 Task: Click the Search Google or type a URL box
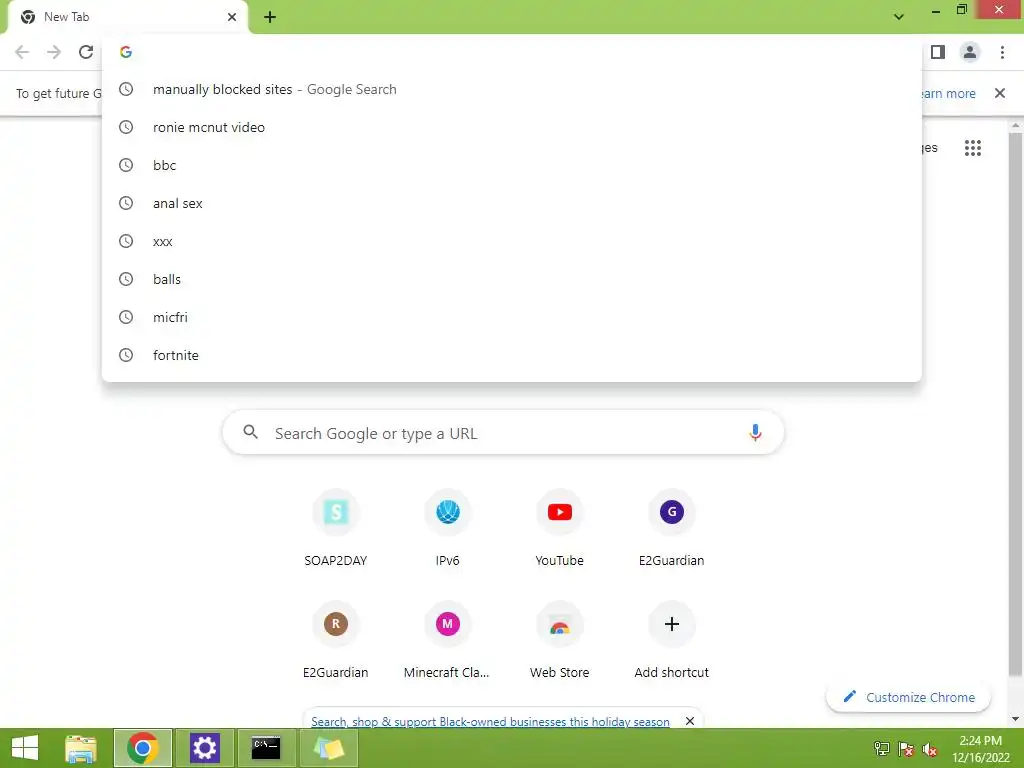[x=503, y=433]
